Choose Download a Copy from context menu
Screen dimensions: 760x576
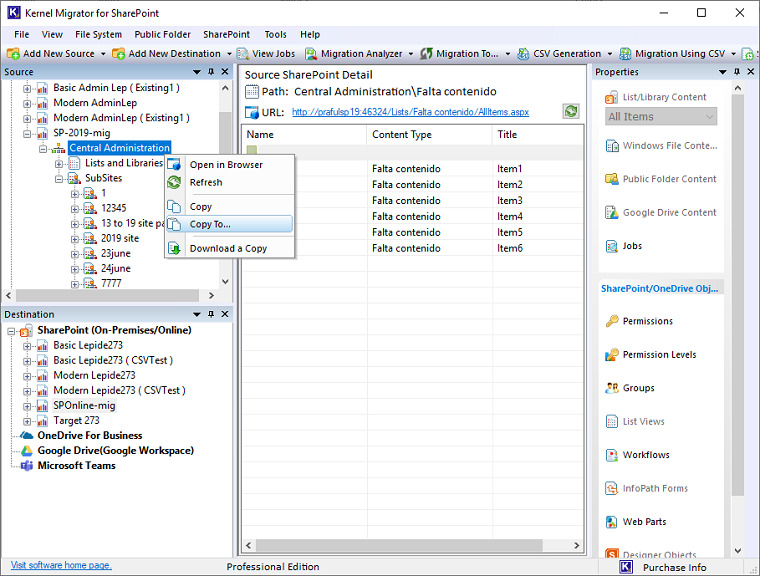(229, 248)
